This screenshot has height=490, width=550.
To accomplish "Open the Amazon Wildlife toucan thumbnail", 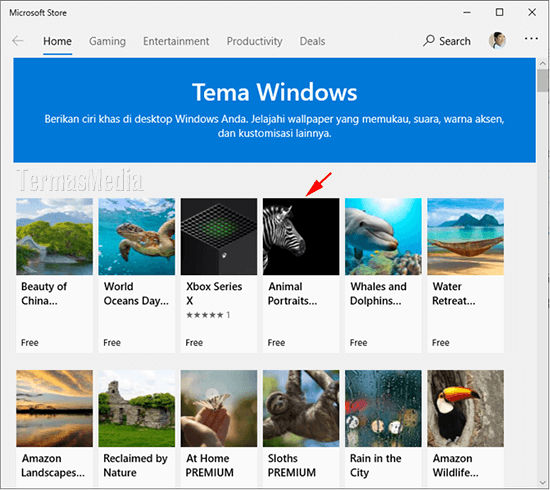I will (x=465, y=408).
